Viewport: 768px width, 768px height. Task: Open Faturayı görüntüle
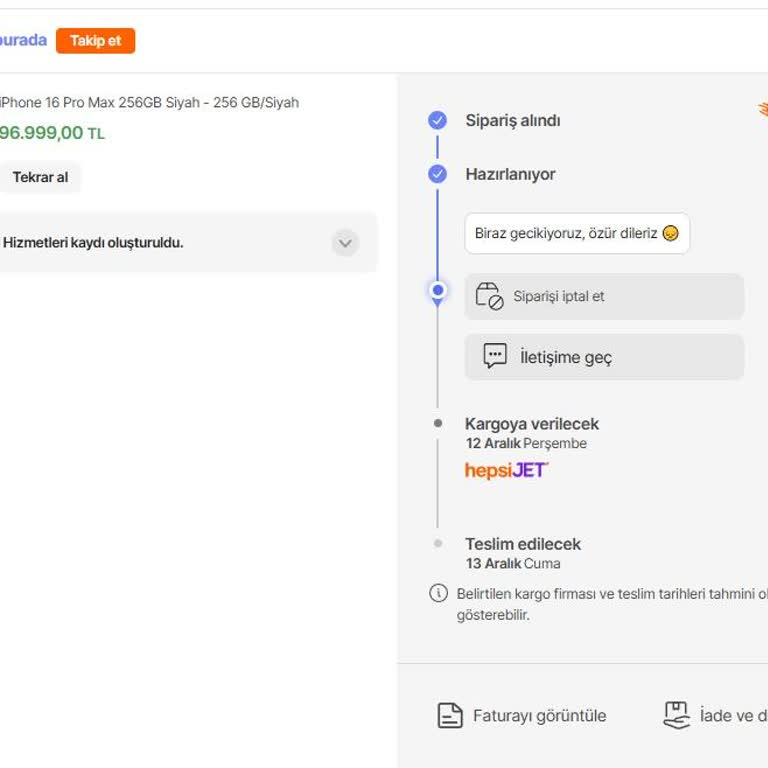pos(539,716)
